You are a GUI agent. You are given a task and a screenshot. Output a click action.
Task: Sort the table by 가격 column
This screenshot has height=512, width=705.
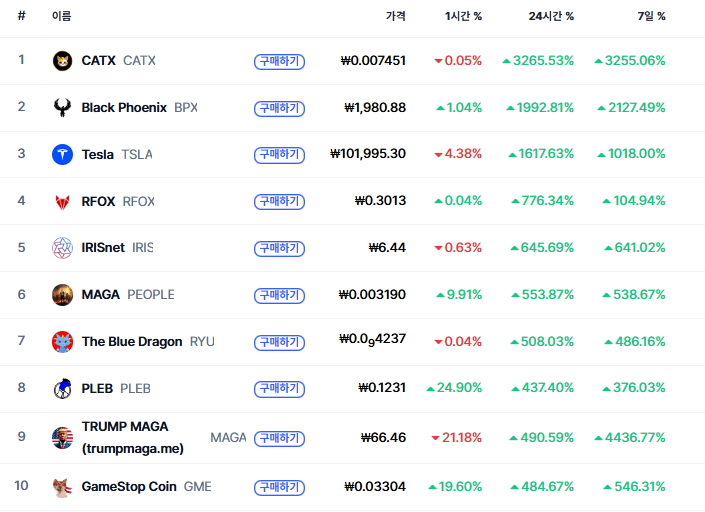coord(395,16)
